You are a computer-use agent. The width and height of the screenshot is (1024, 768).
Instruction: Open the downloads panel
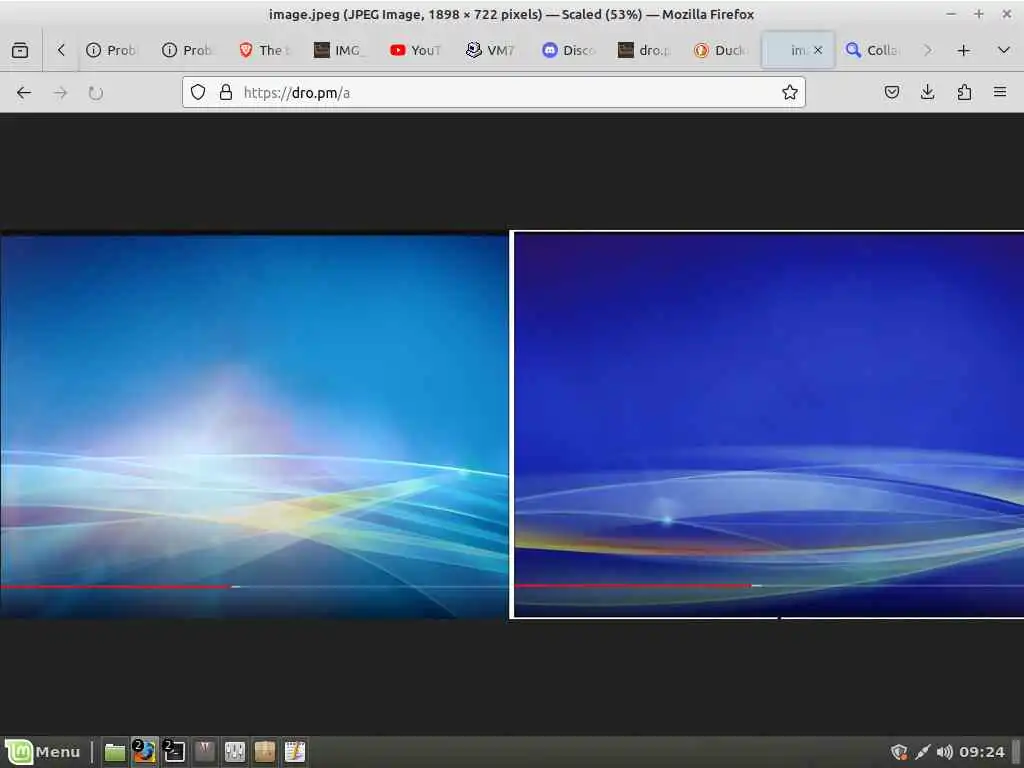[x=927, y=92]
